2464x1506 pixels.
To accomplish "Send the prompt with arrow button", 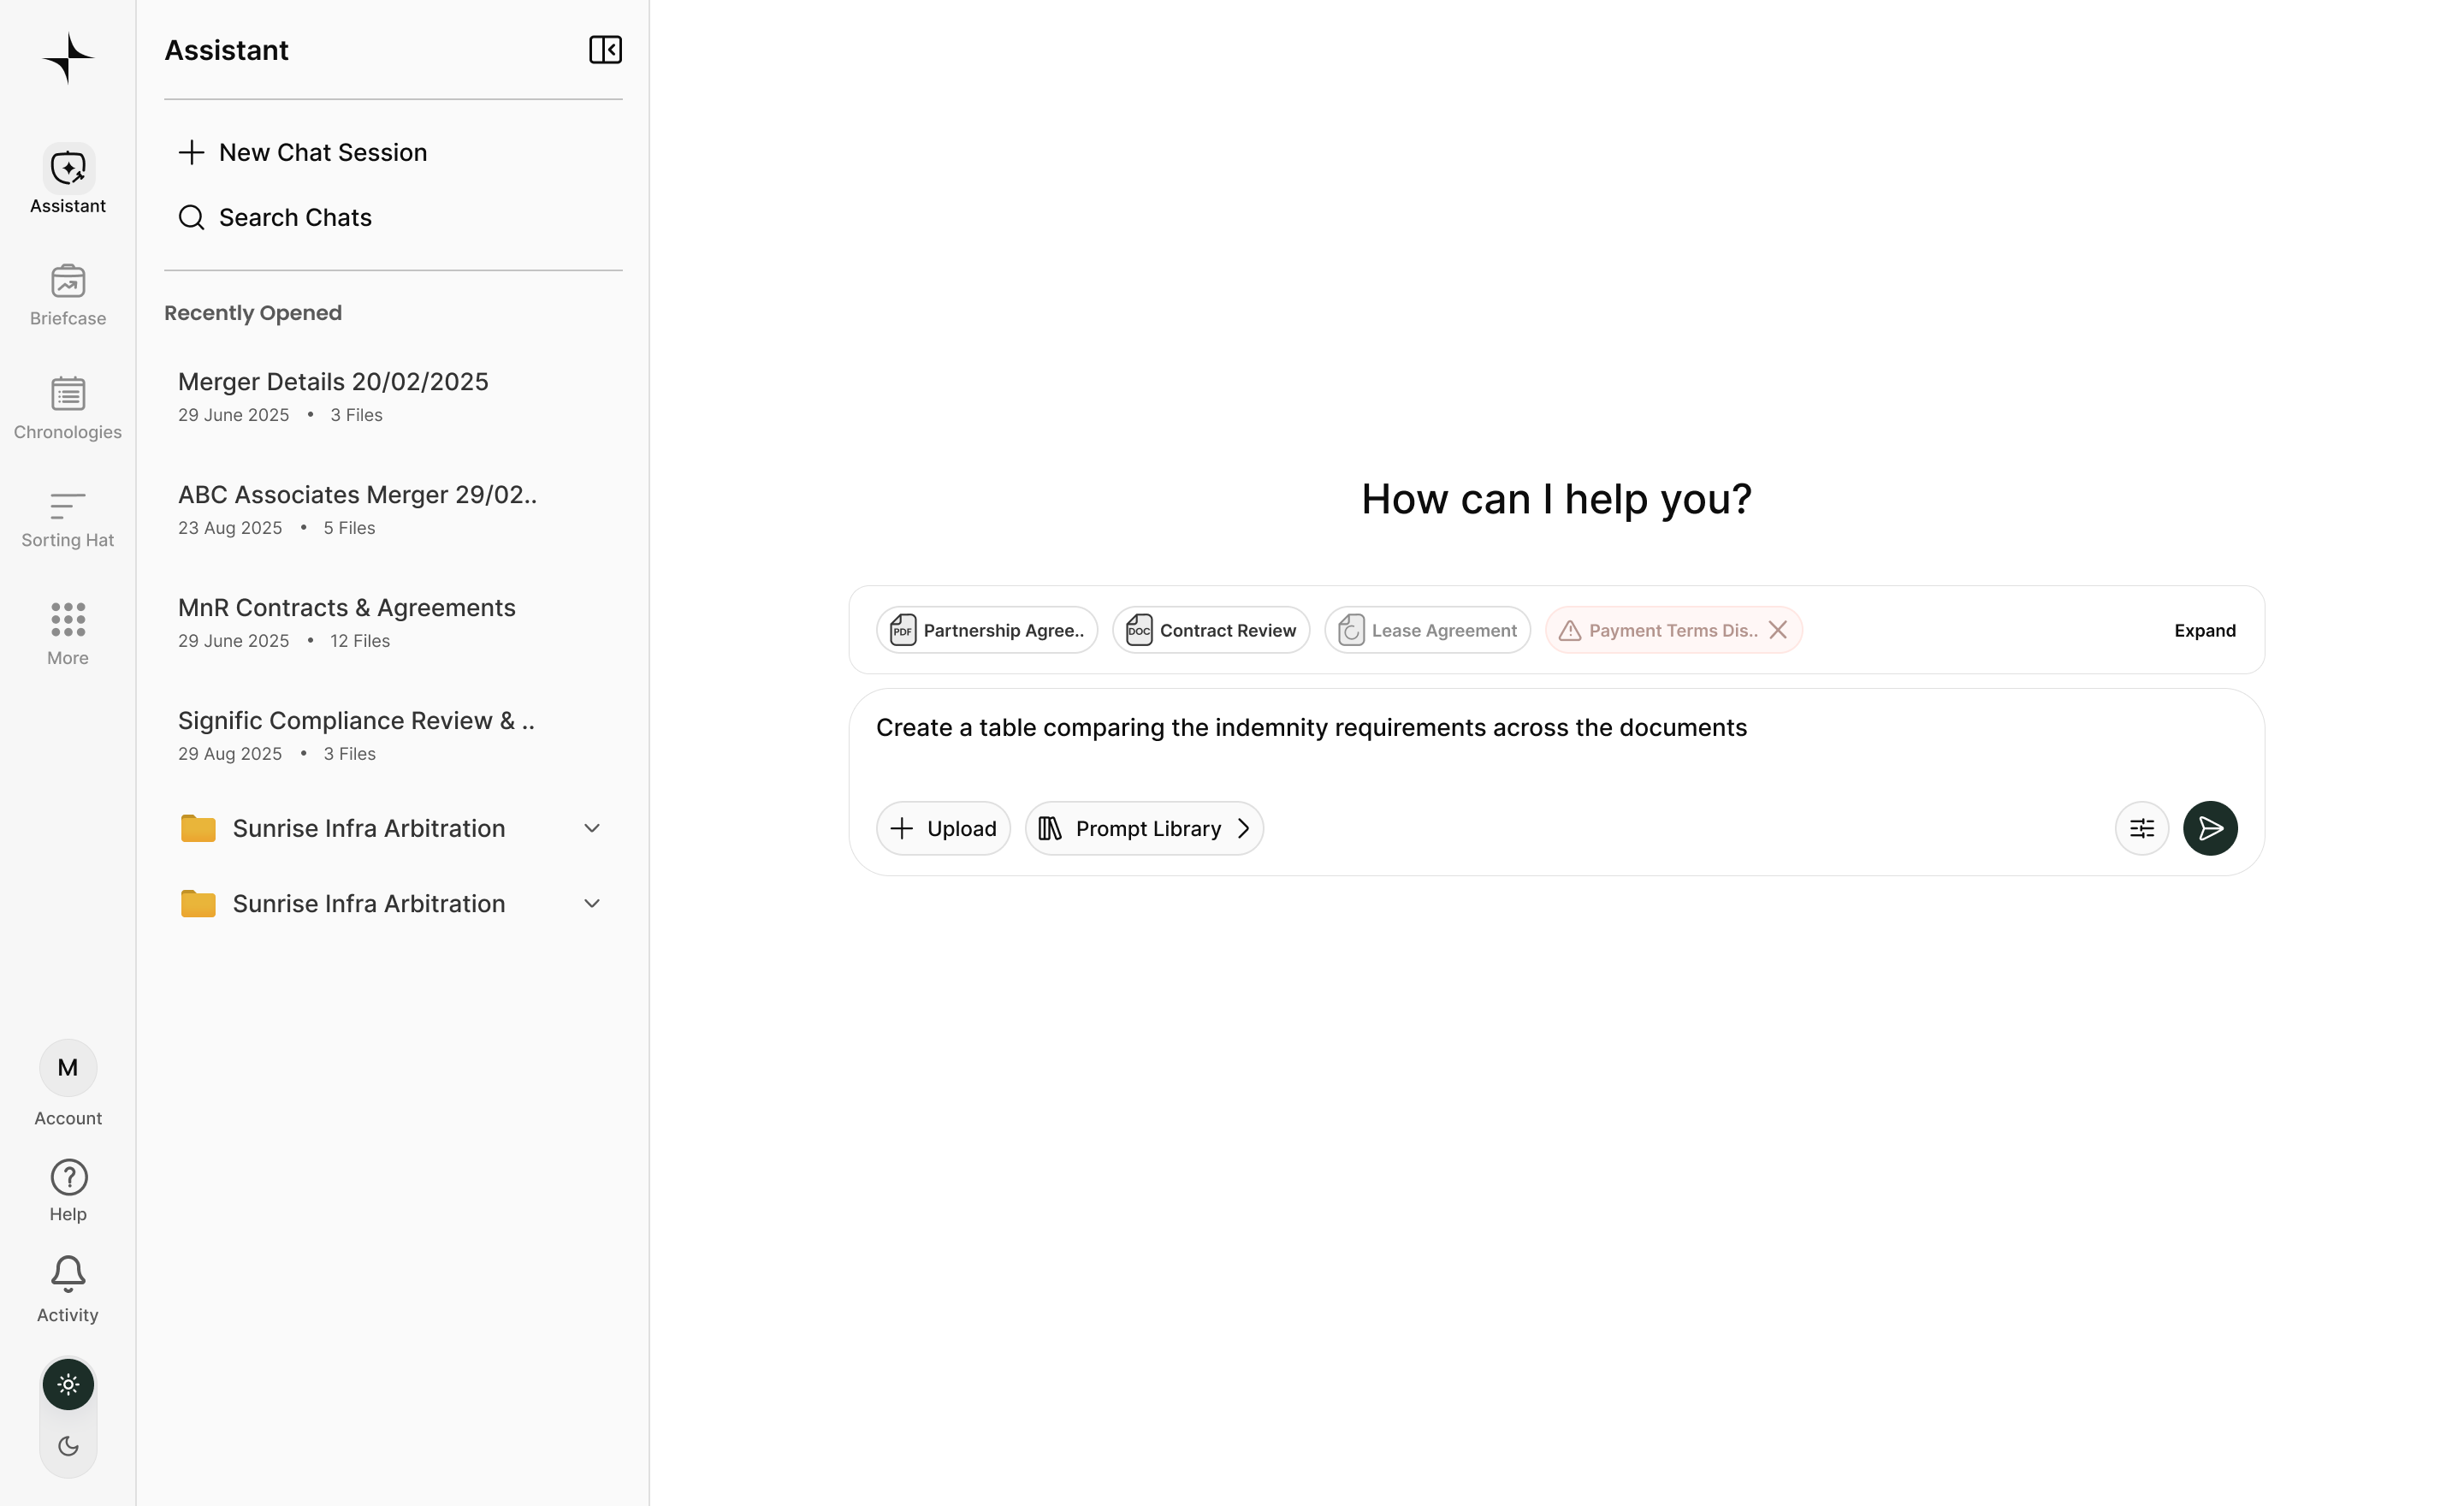I will coord(2209,828).
